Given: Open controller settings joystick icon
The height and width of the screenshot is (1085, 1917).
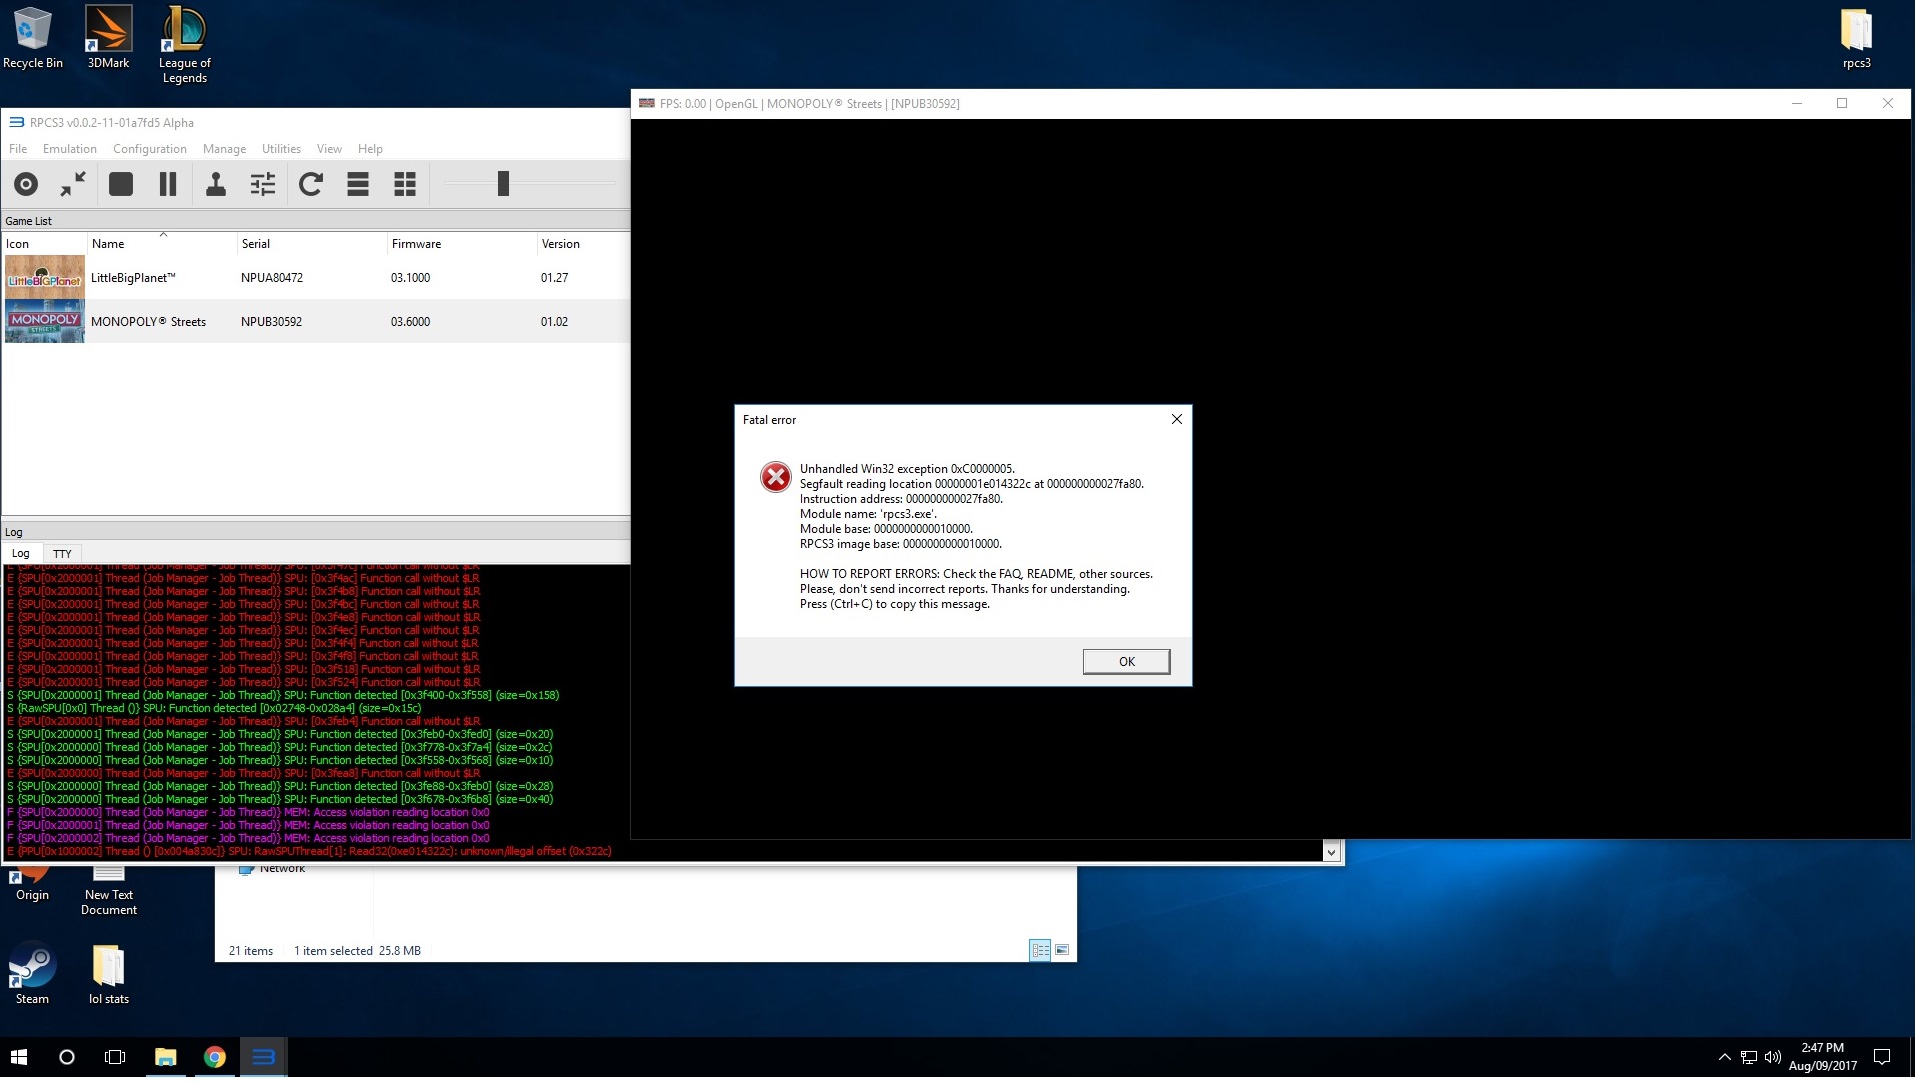Looking at the screenshot, I should (x=215, y=184).
